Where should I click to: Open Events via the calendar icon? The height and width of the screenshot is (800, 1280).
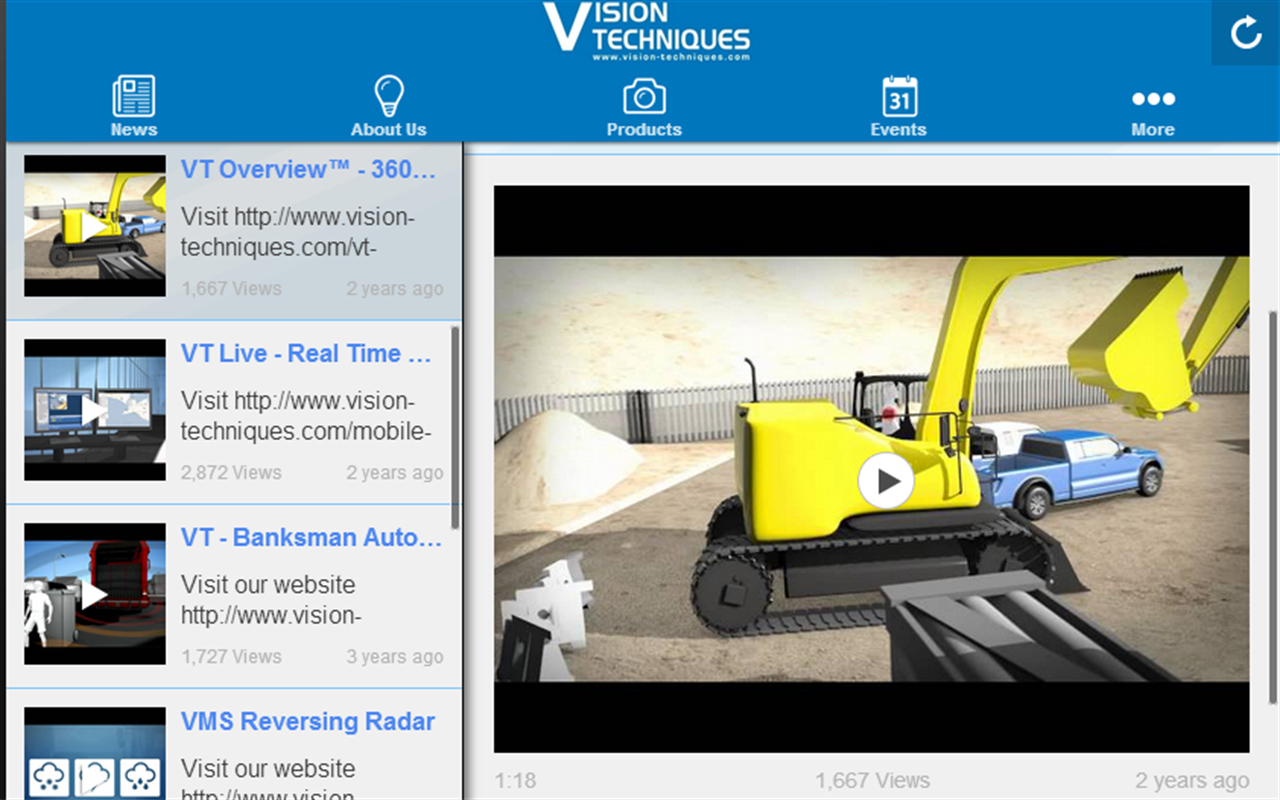[898, 97]
